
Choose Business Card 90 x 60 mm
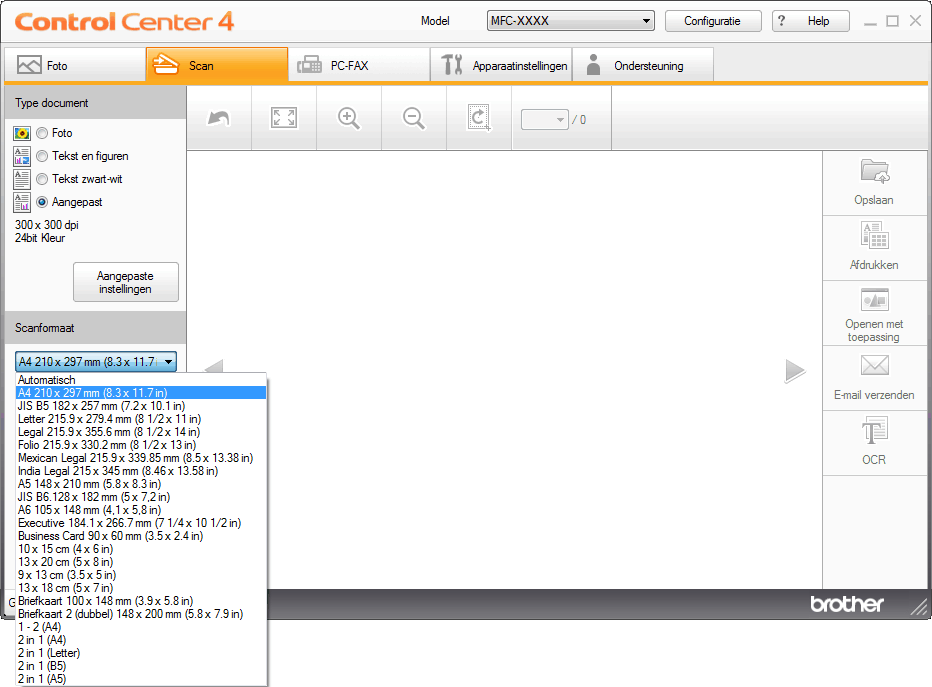(x=141, y=537)
